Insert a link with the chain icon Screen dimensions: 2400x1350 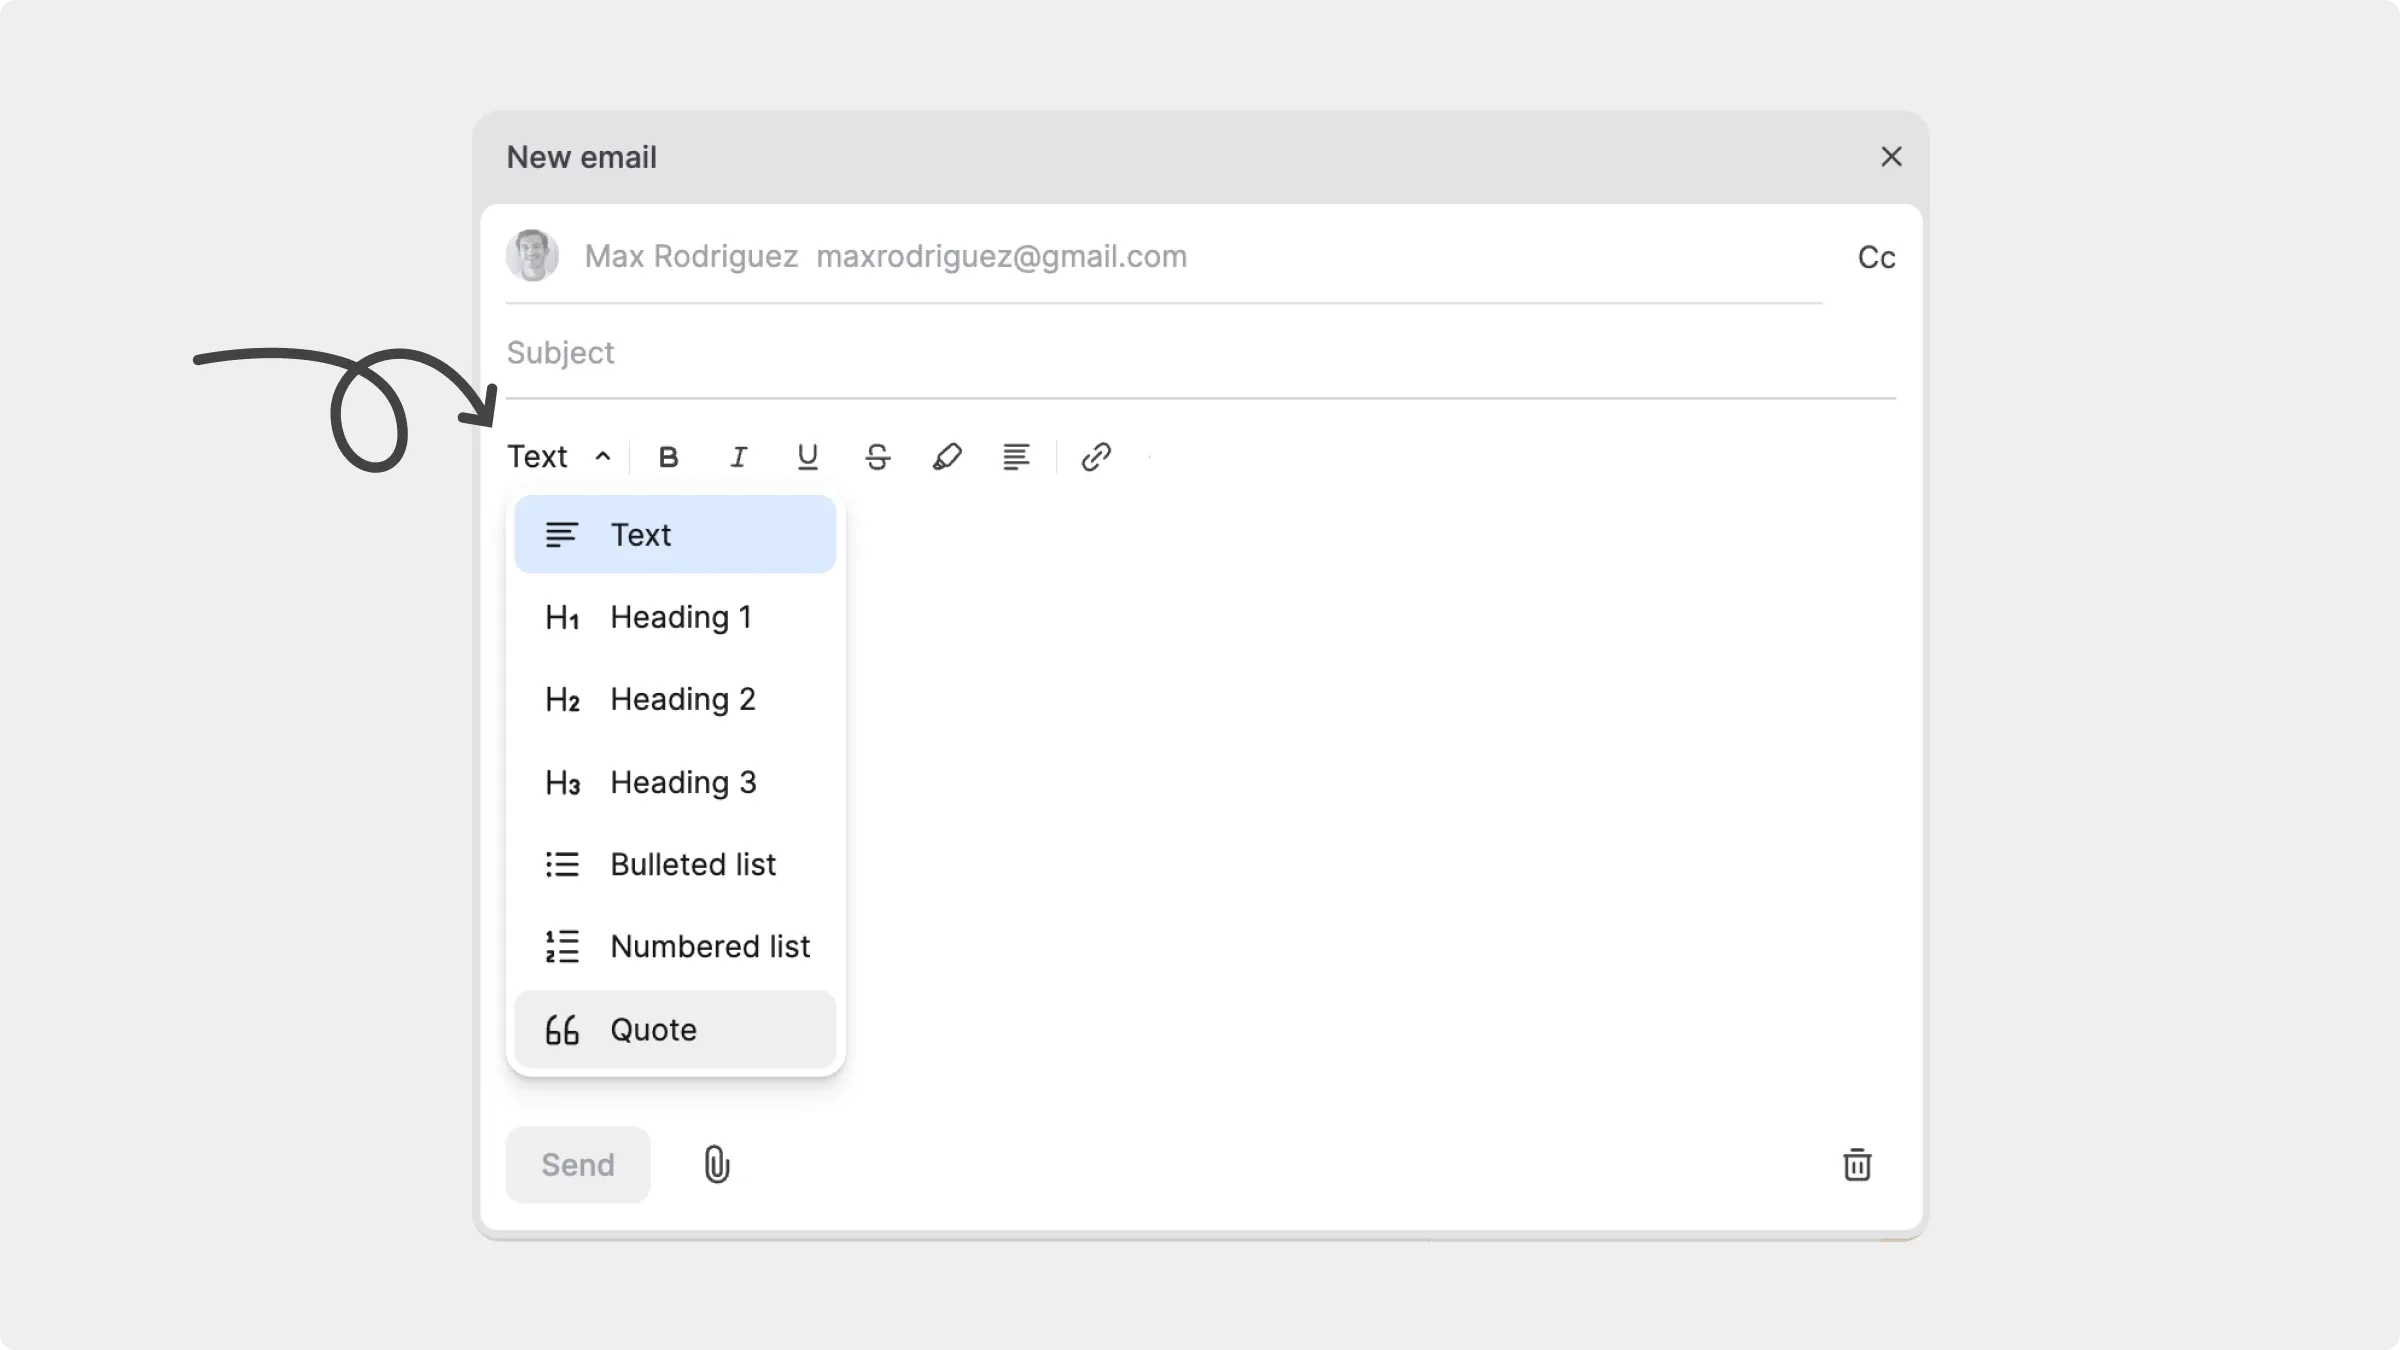tap(1096, 457)
